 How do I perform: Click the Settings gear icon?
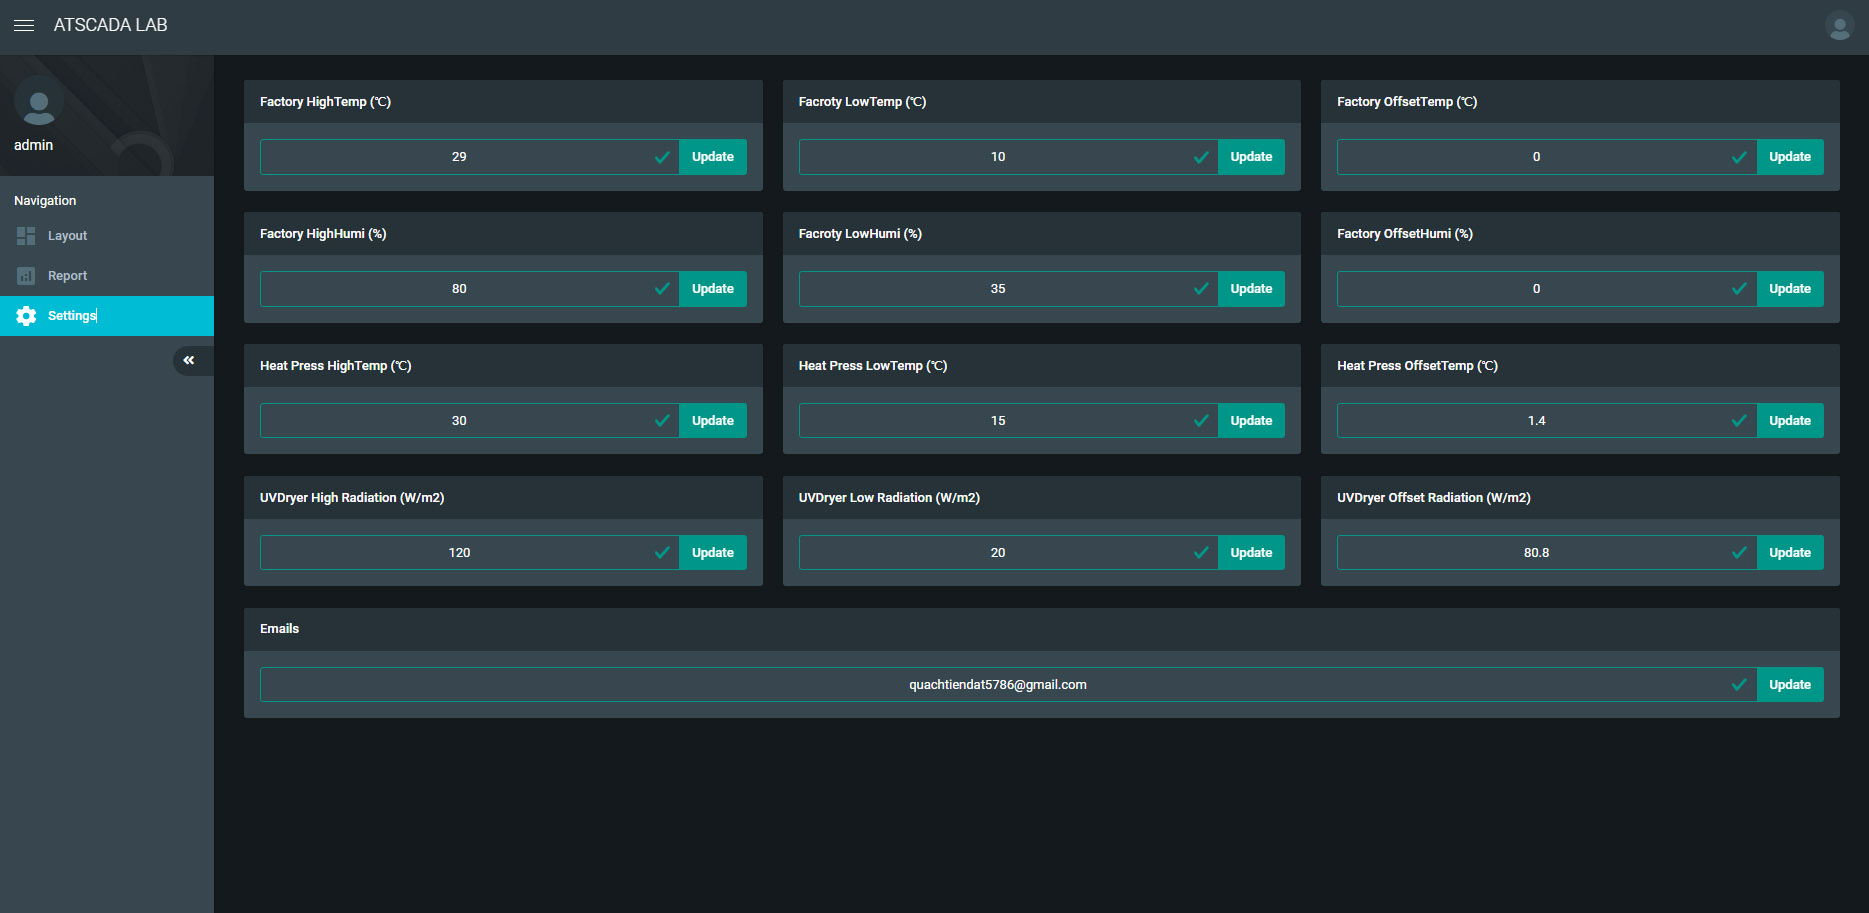coord(26,316)
